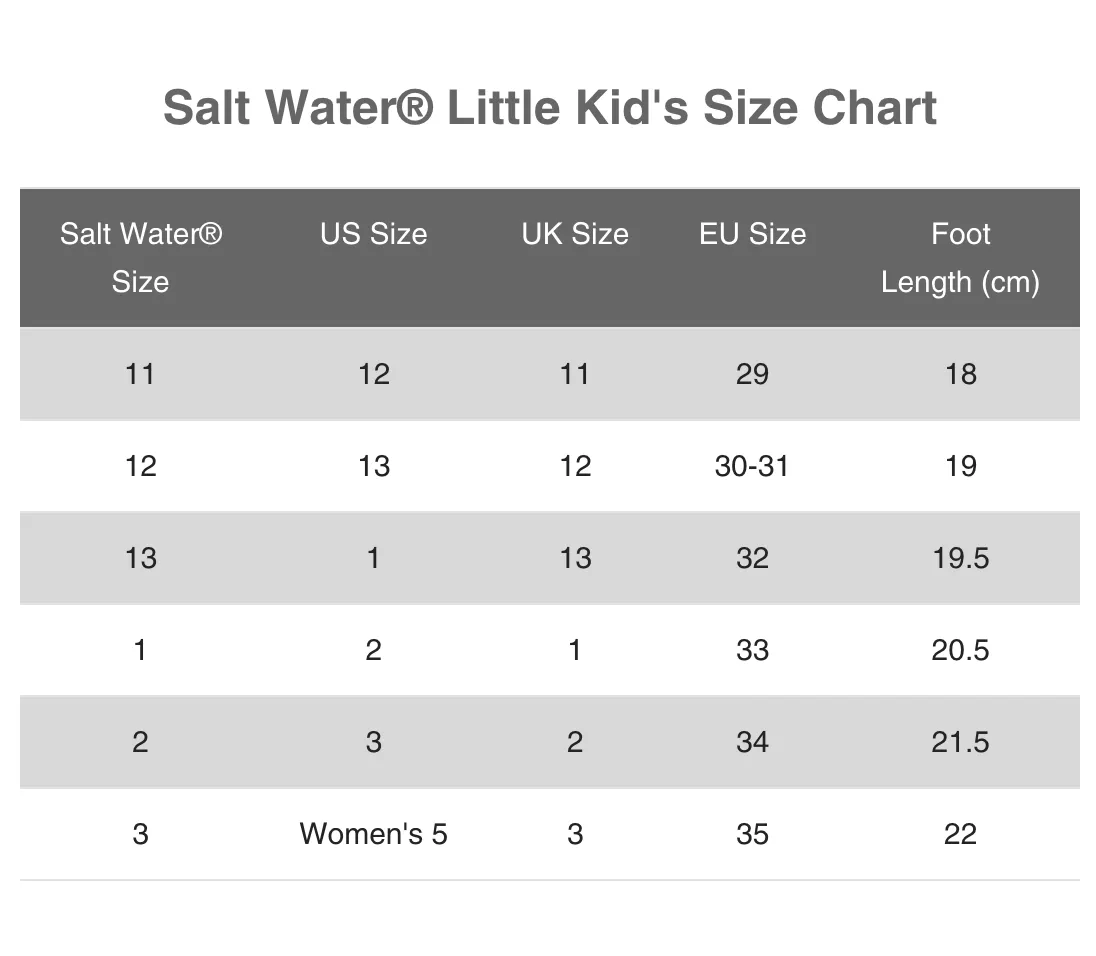This screenshot has height=956, width=1096.
Task: Select the foot length 19 cell
Action: [960, 466]
